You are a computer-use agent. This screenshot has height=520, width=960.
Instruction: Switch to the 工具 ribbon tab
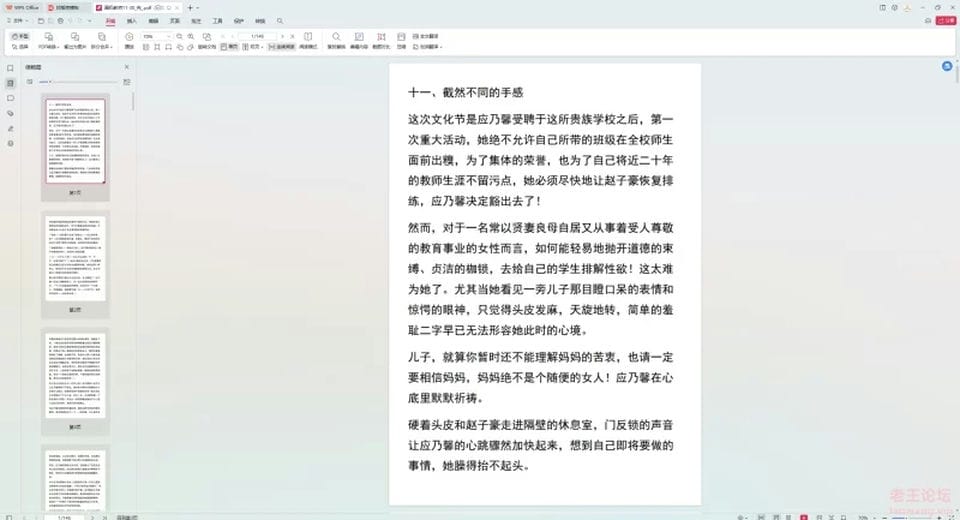217,21
